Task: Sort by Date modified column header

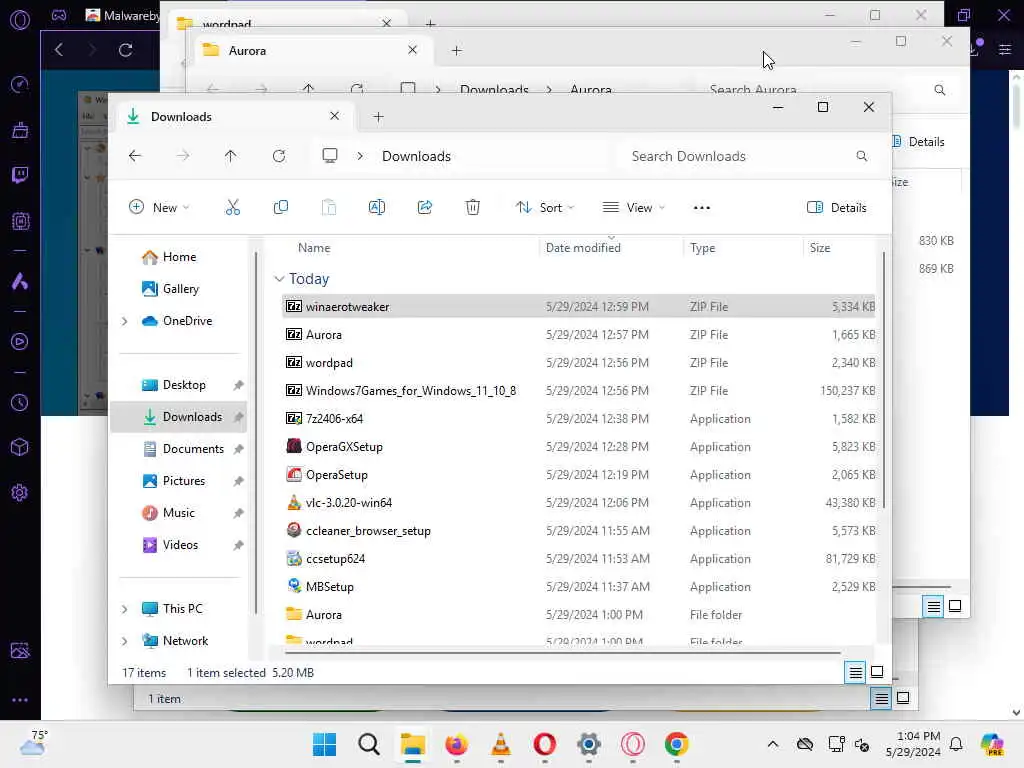Action: point(583,248)
